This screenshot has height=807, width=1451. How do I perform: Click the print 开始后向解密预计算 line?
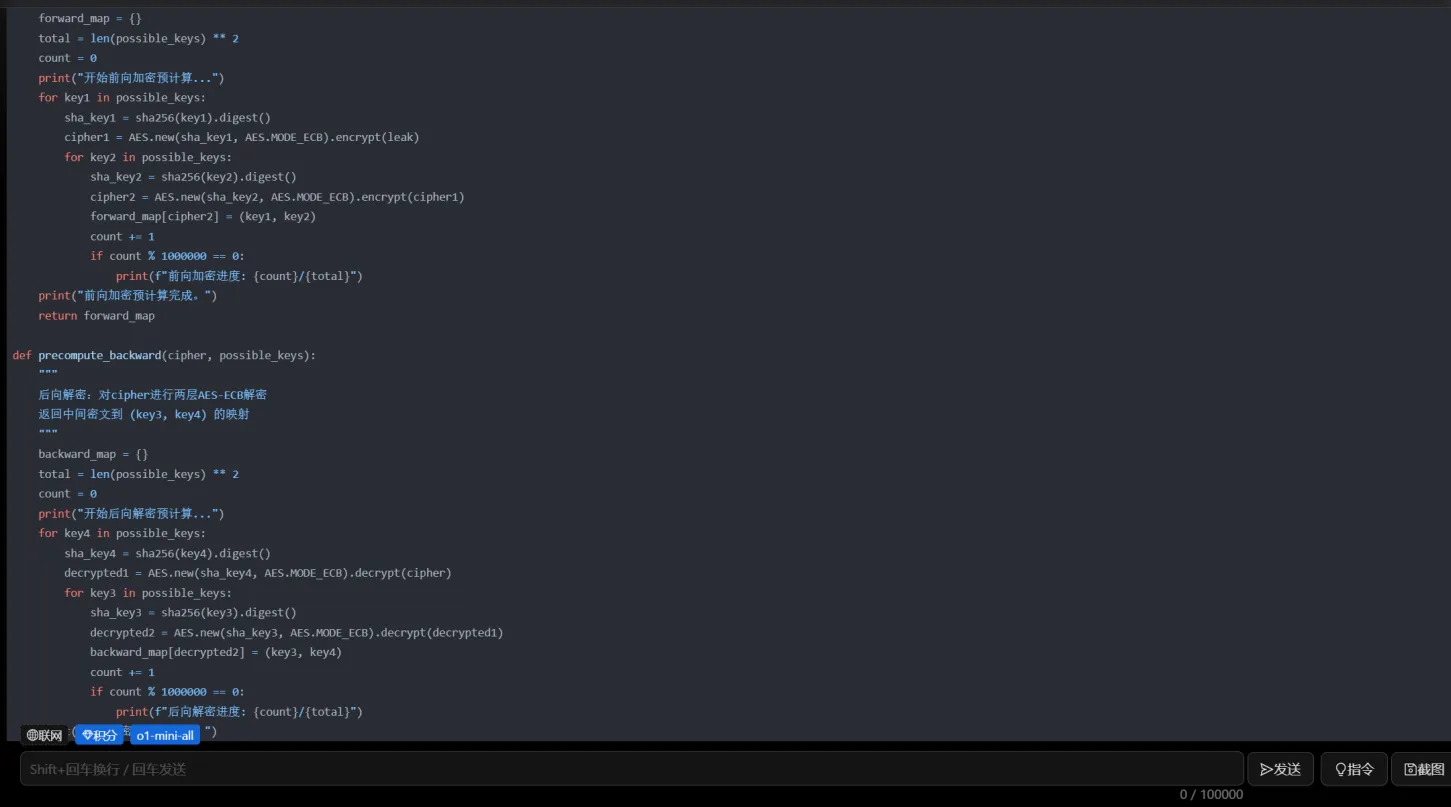point(131,514)
